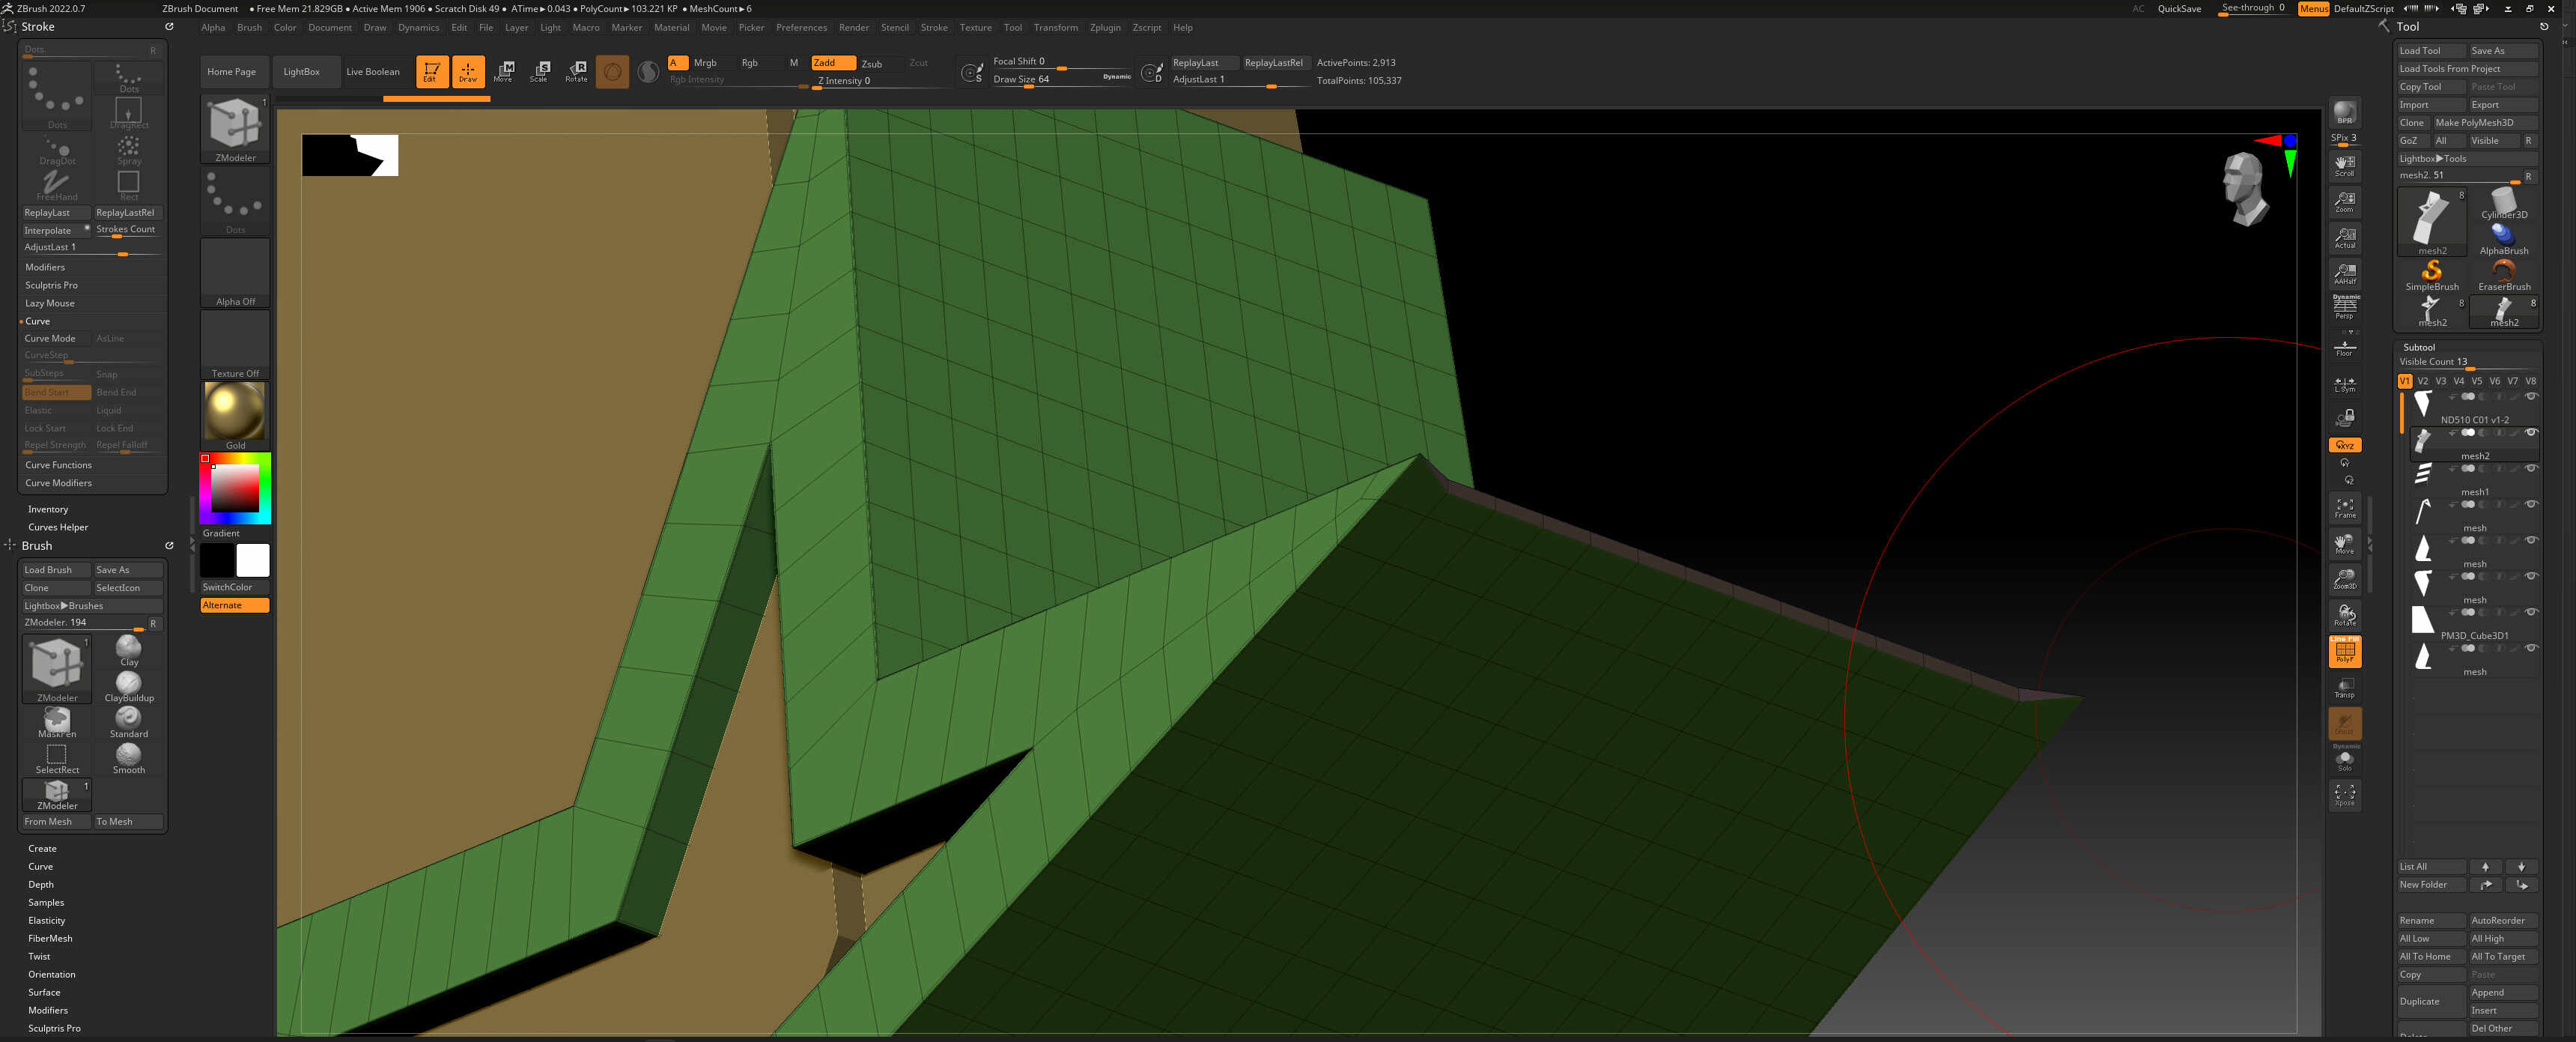Open the Zplugin menu
The height and width of the screenshot is (1042, 2576).
[1105, 28]
